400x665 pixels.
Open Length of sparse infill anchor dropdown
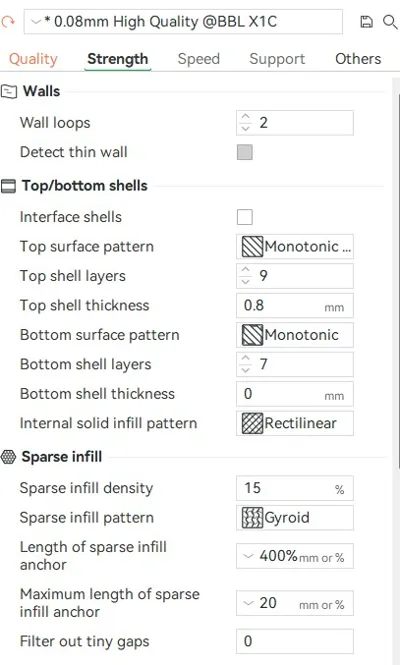[x=248, y=556]
